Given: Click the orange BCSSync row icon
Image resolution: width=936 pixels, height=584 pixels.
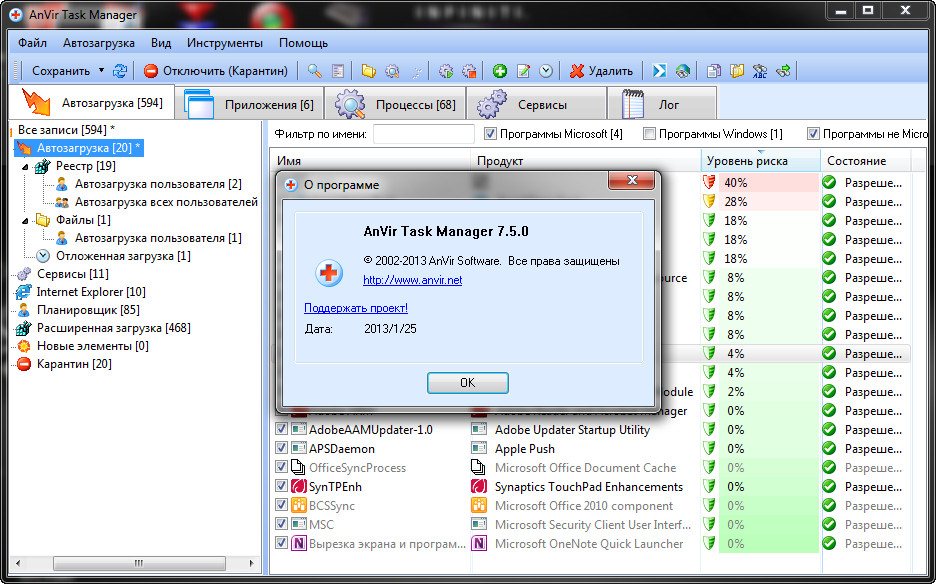Looking at the screenshot, I should tap(298, 506).
